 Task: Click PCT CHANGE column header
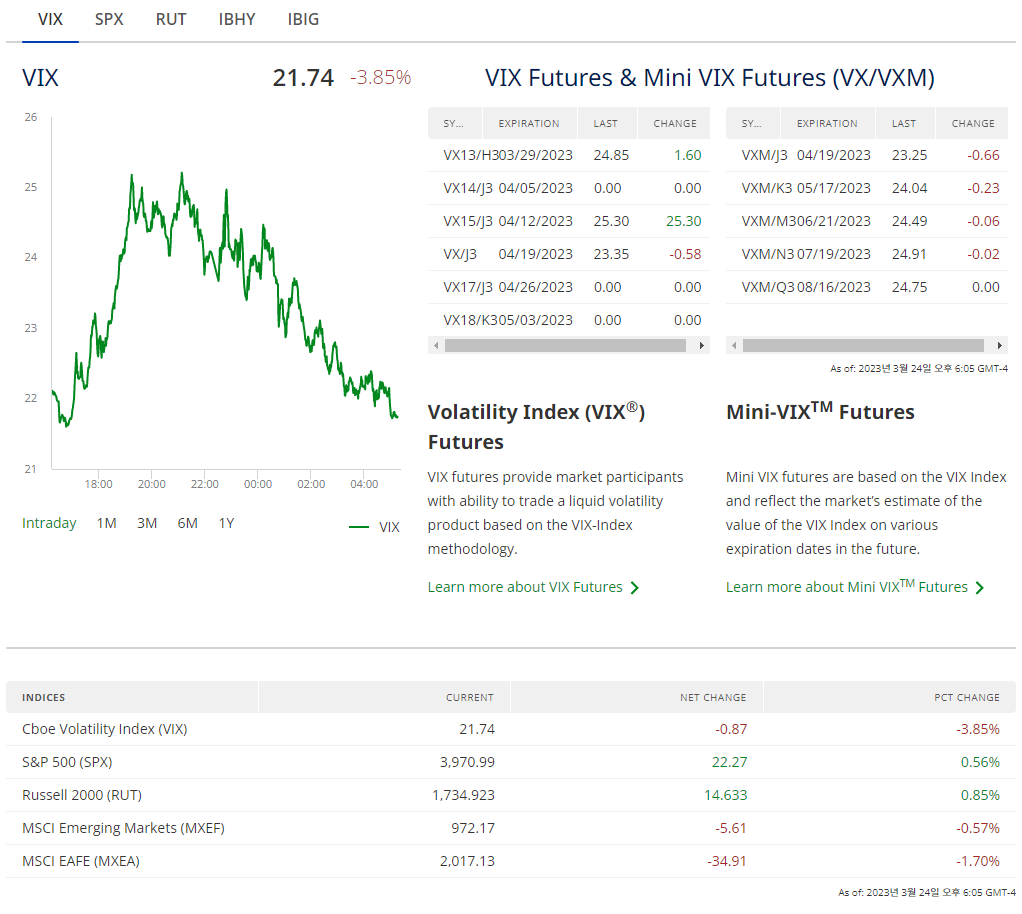pyautogui.click(x=890, y=698)
